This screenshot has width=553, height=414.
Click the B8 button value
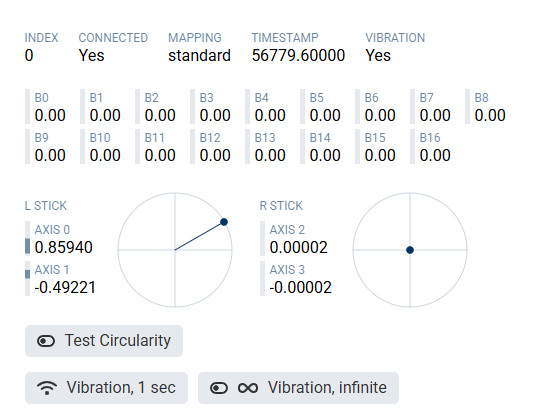click(x=490, y=115)
